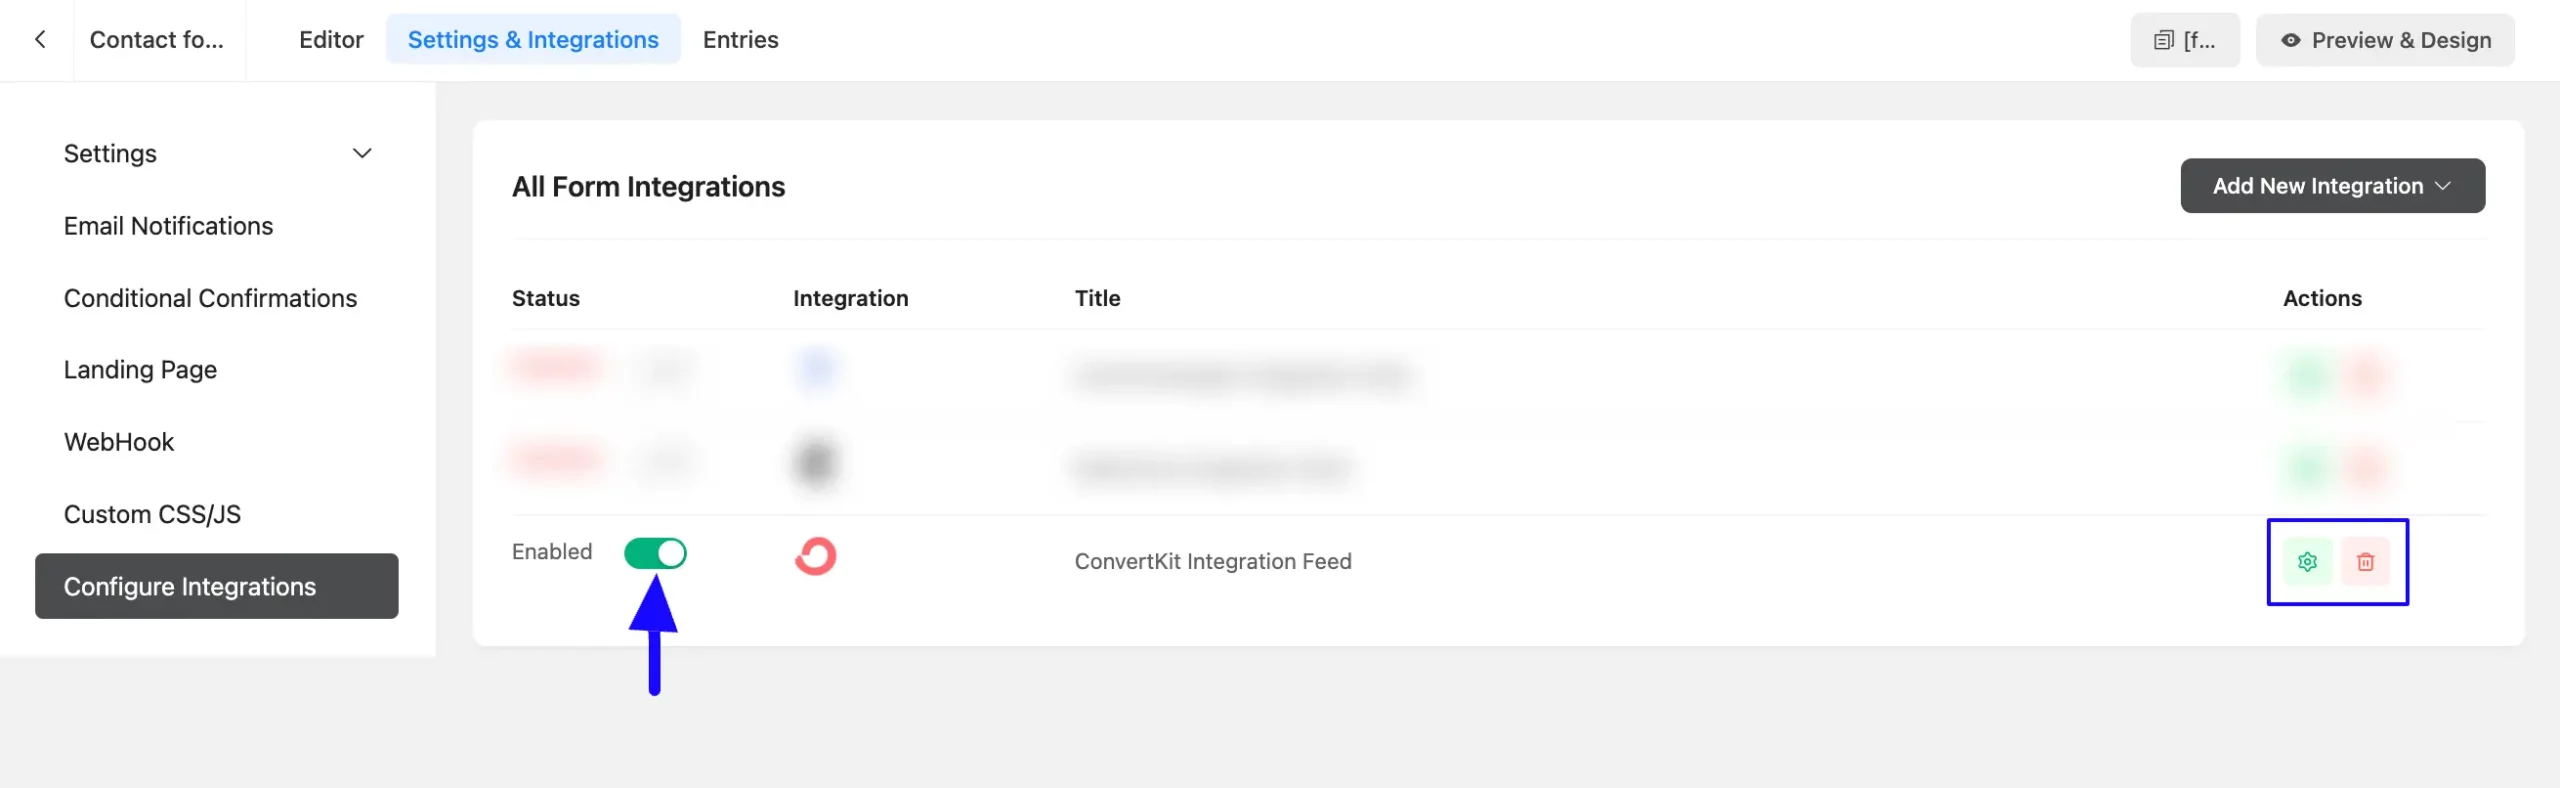Open the ConvertKit feed settings gear icon
Image resolution: width=2560 pixels, height=788 pixels.
[2309, 561]
